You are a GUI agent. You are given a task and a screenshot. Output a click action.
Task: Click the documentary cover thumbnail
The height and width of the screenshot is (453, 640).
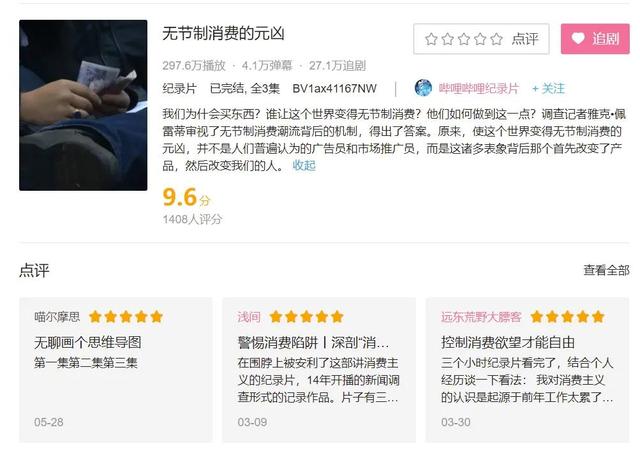(83, 105)
